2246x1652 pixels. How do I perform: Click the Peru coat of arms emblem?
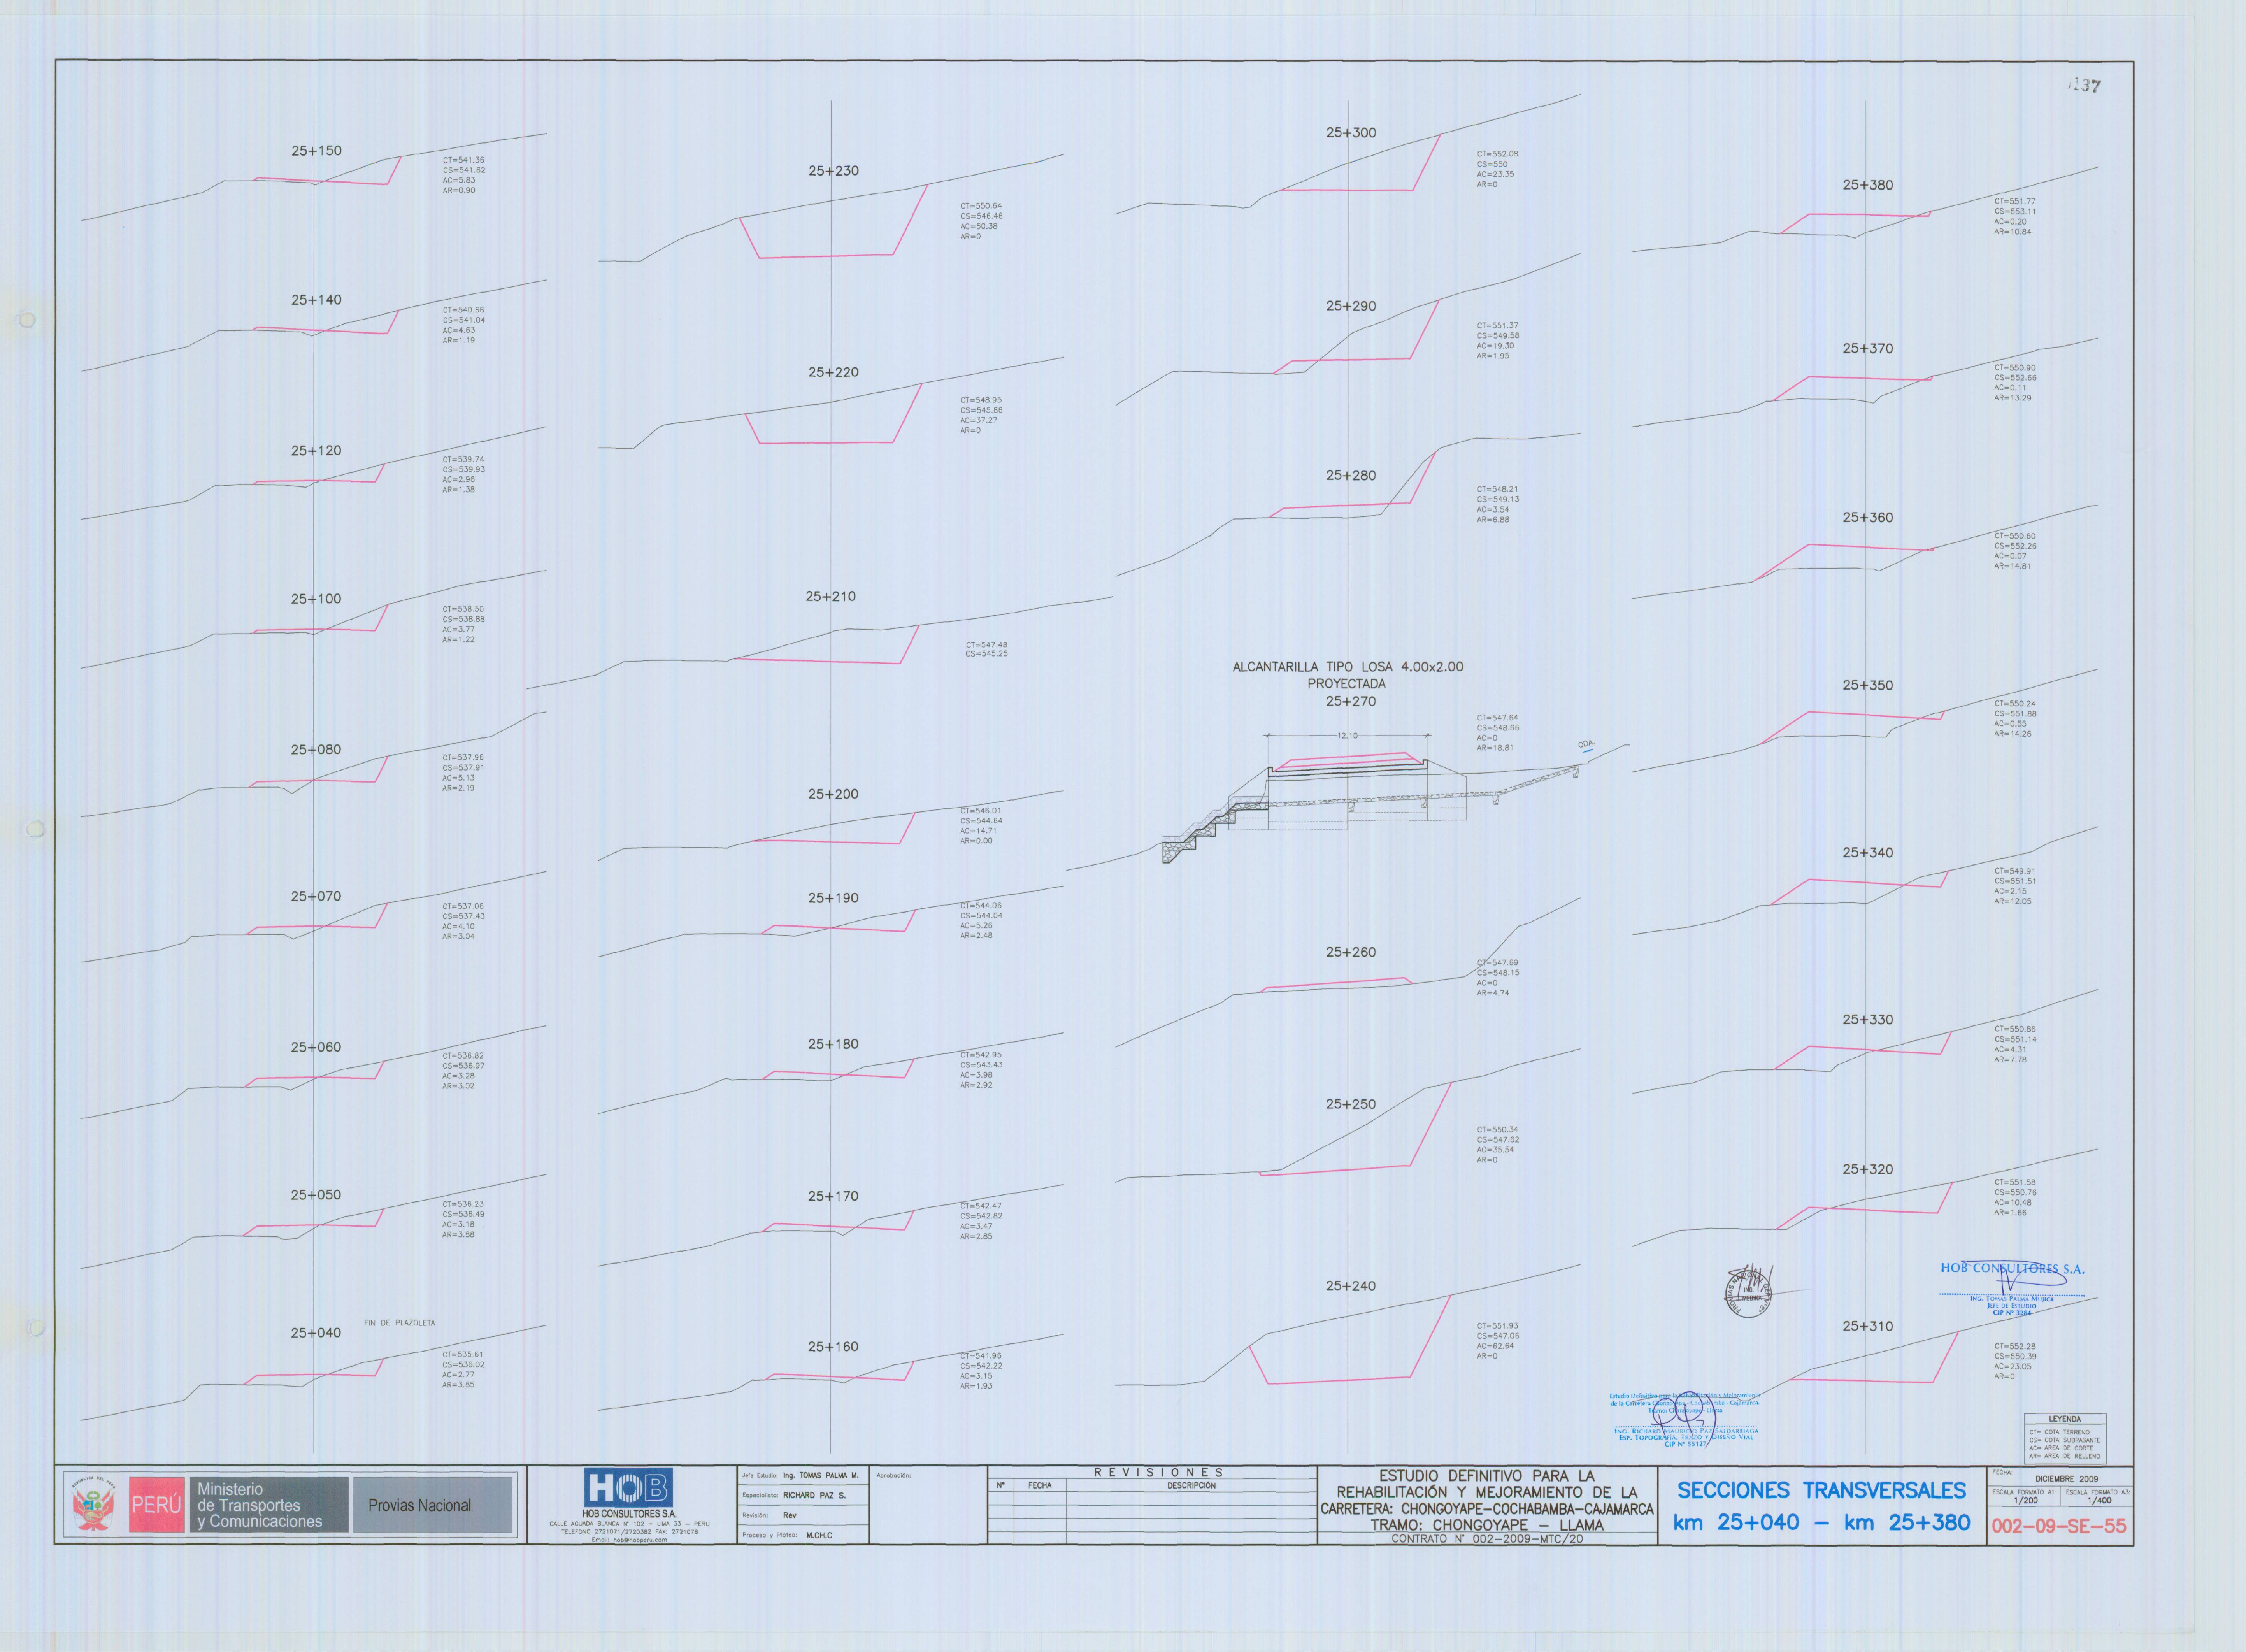[x=93, y=1504]
